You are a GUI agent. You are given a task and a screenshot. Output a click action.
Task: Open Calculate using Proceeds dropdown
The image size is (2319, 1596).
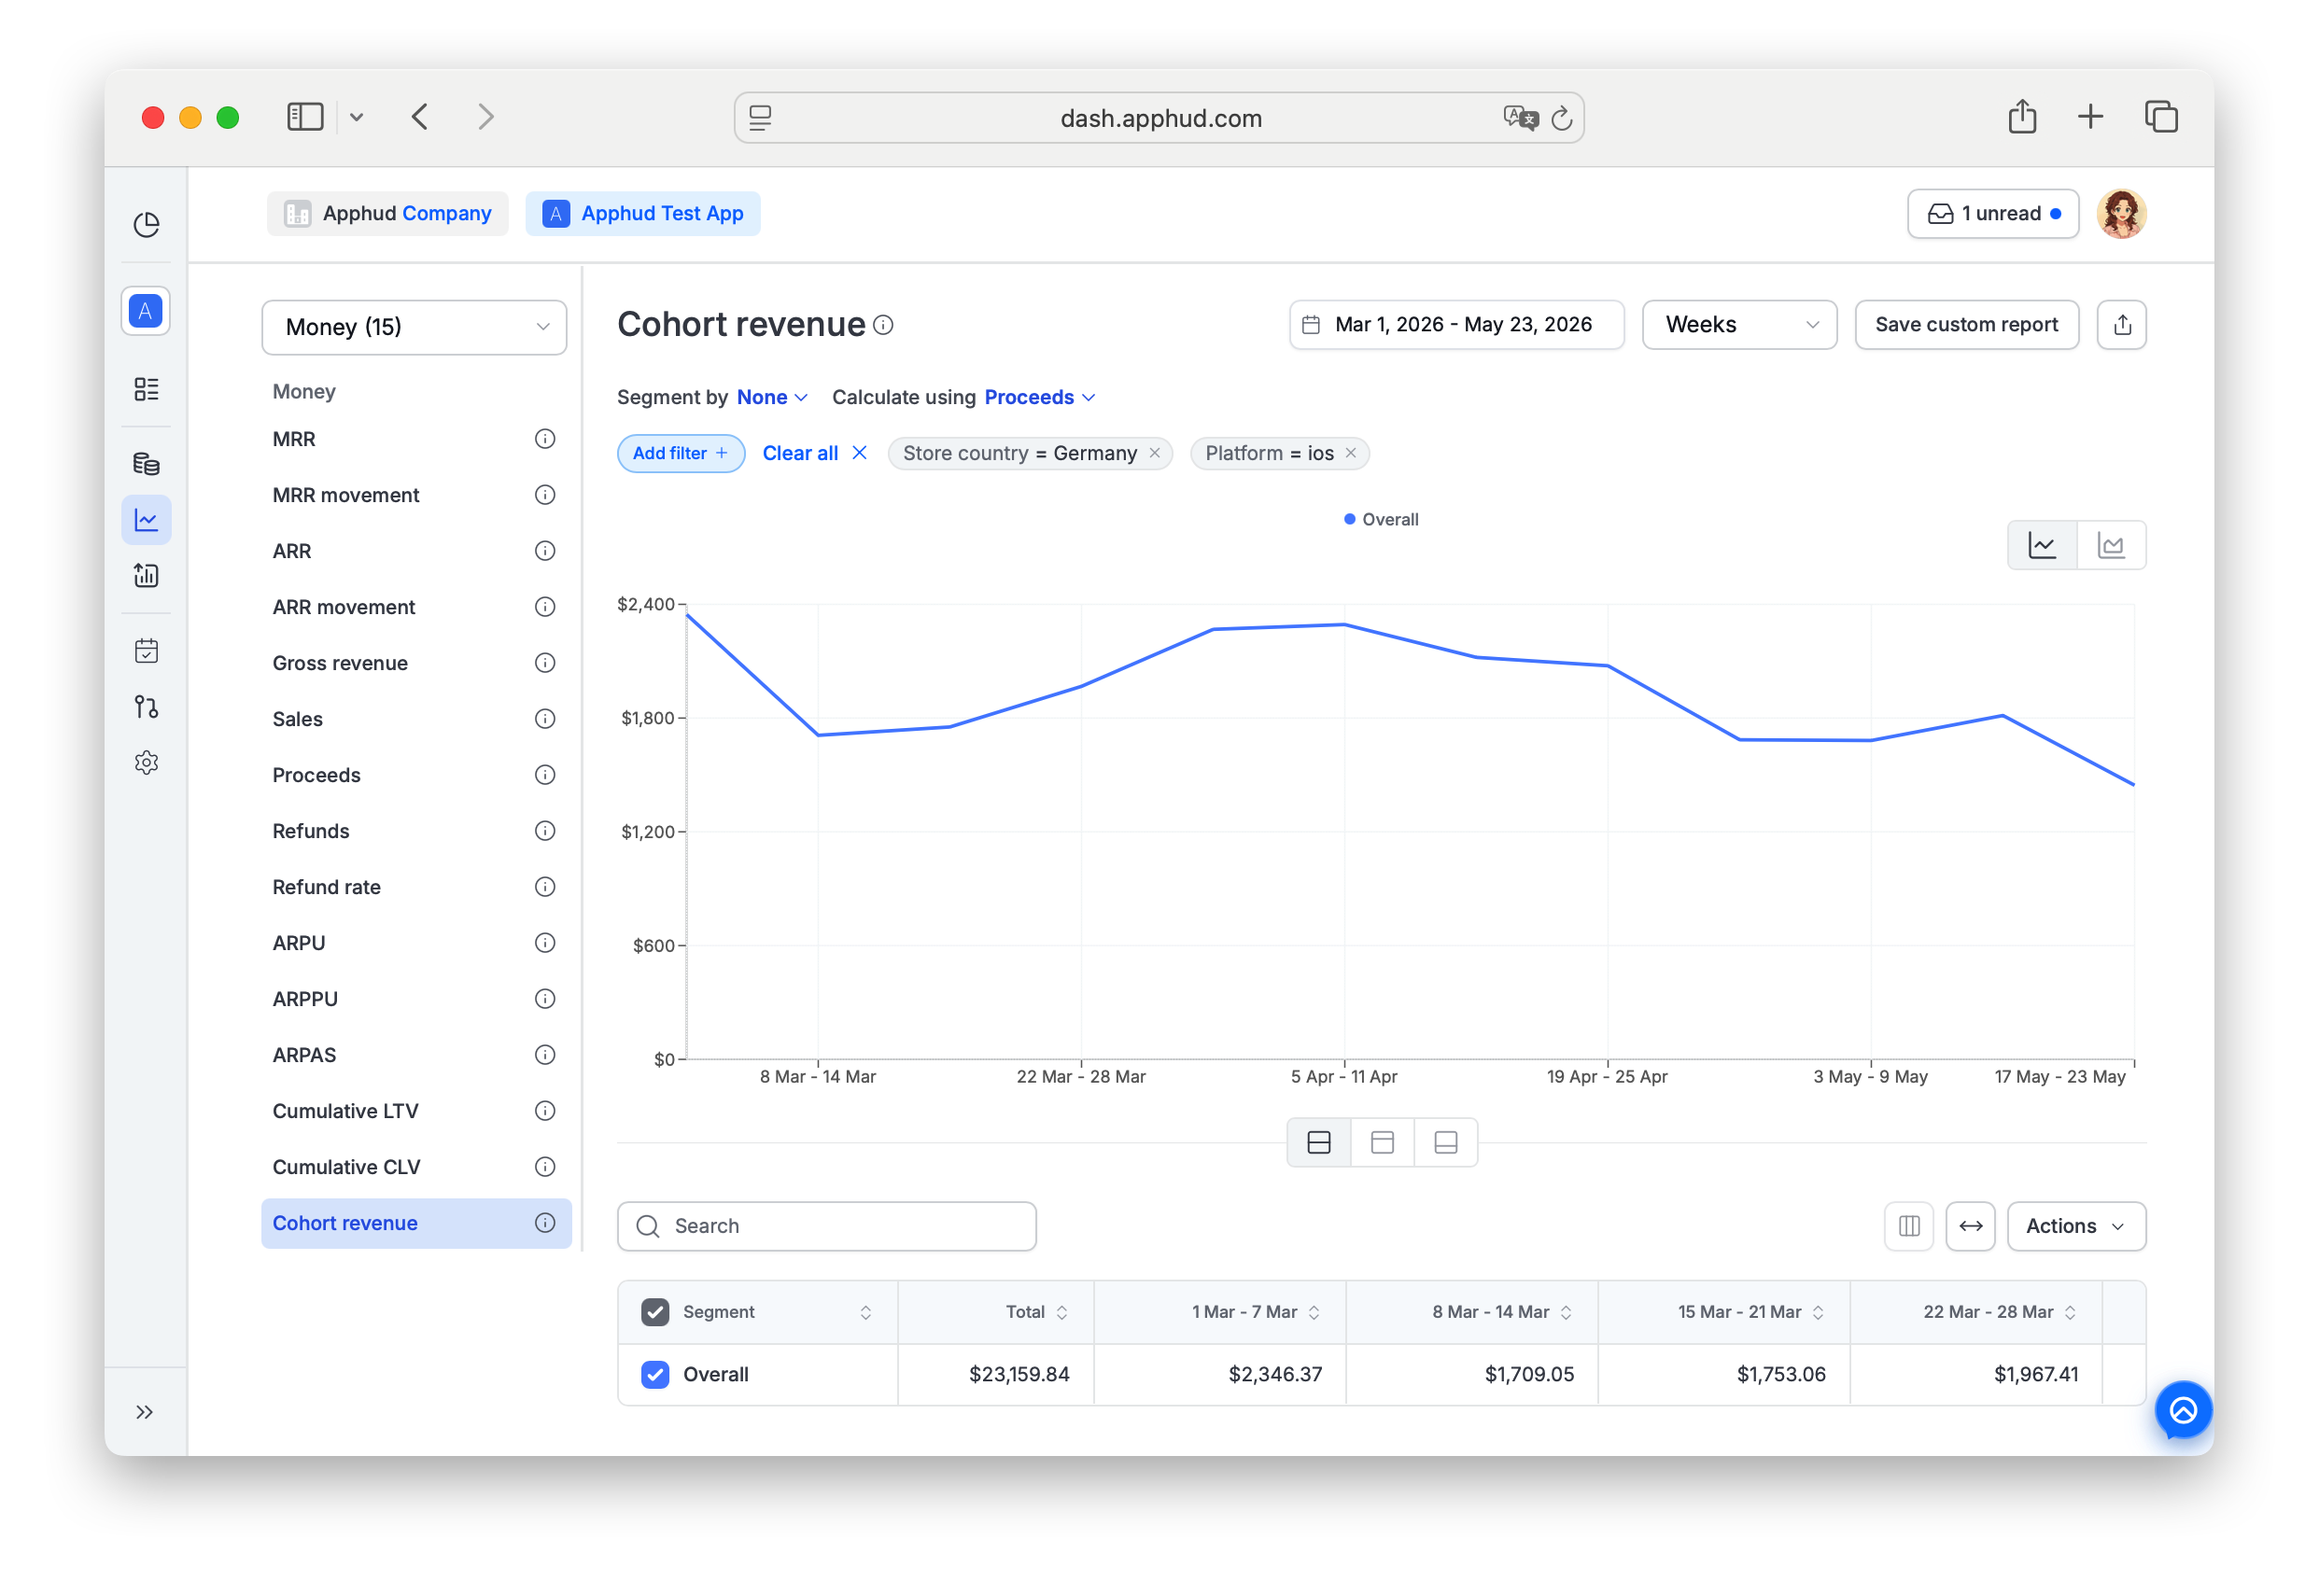pos(1041,398)
